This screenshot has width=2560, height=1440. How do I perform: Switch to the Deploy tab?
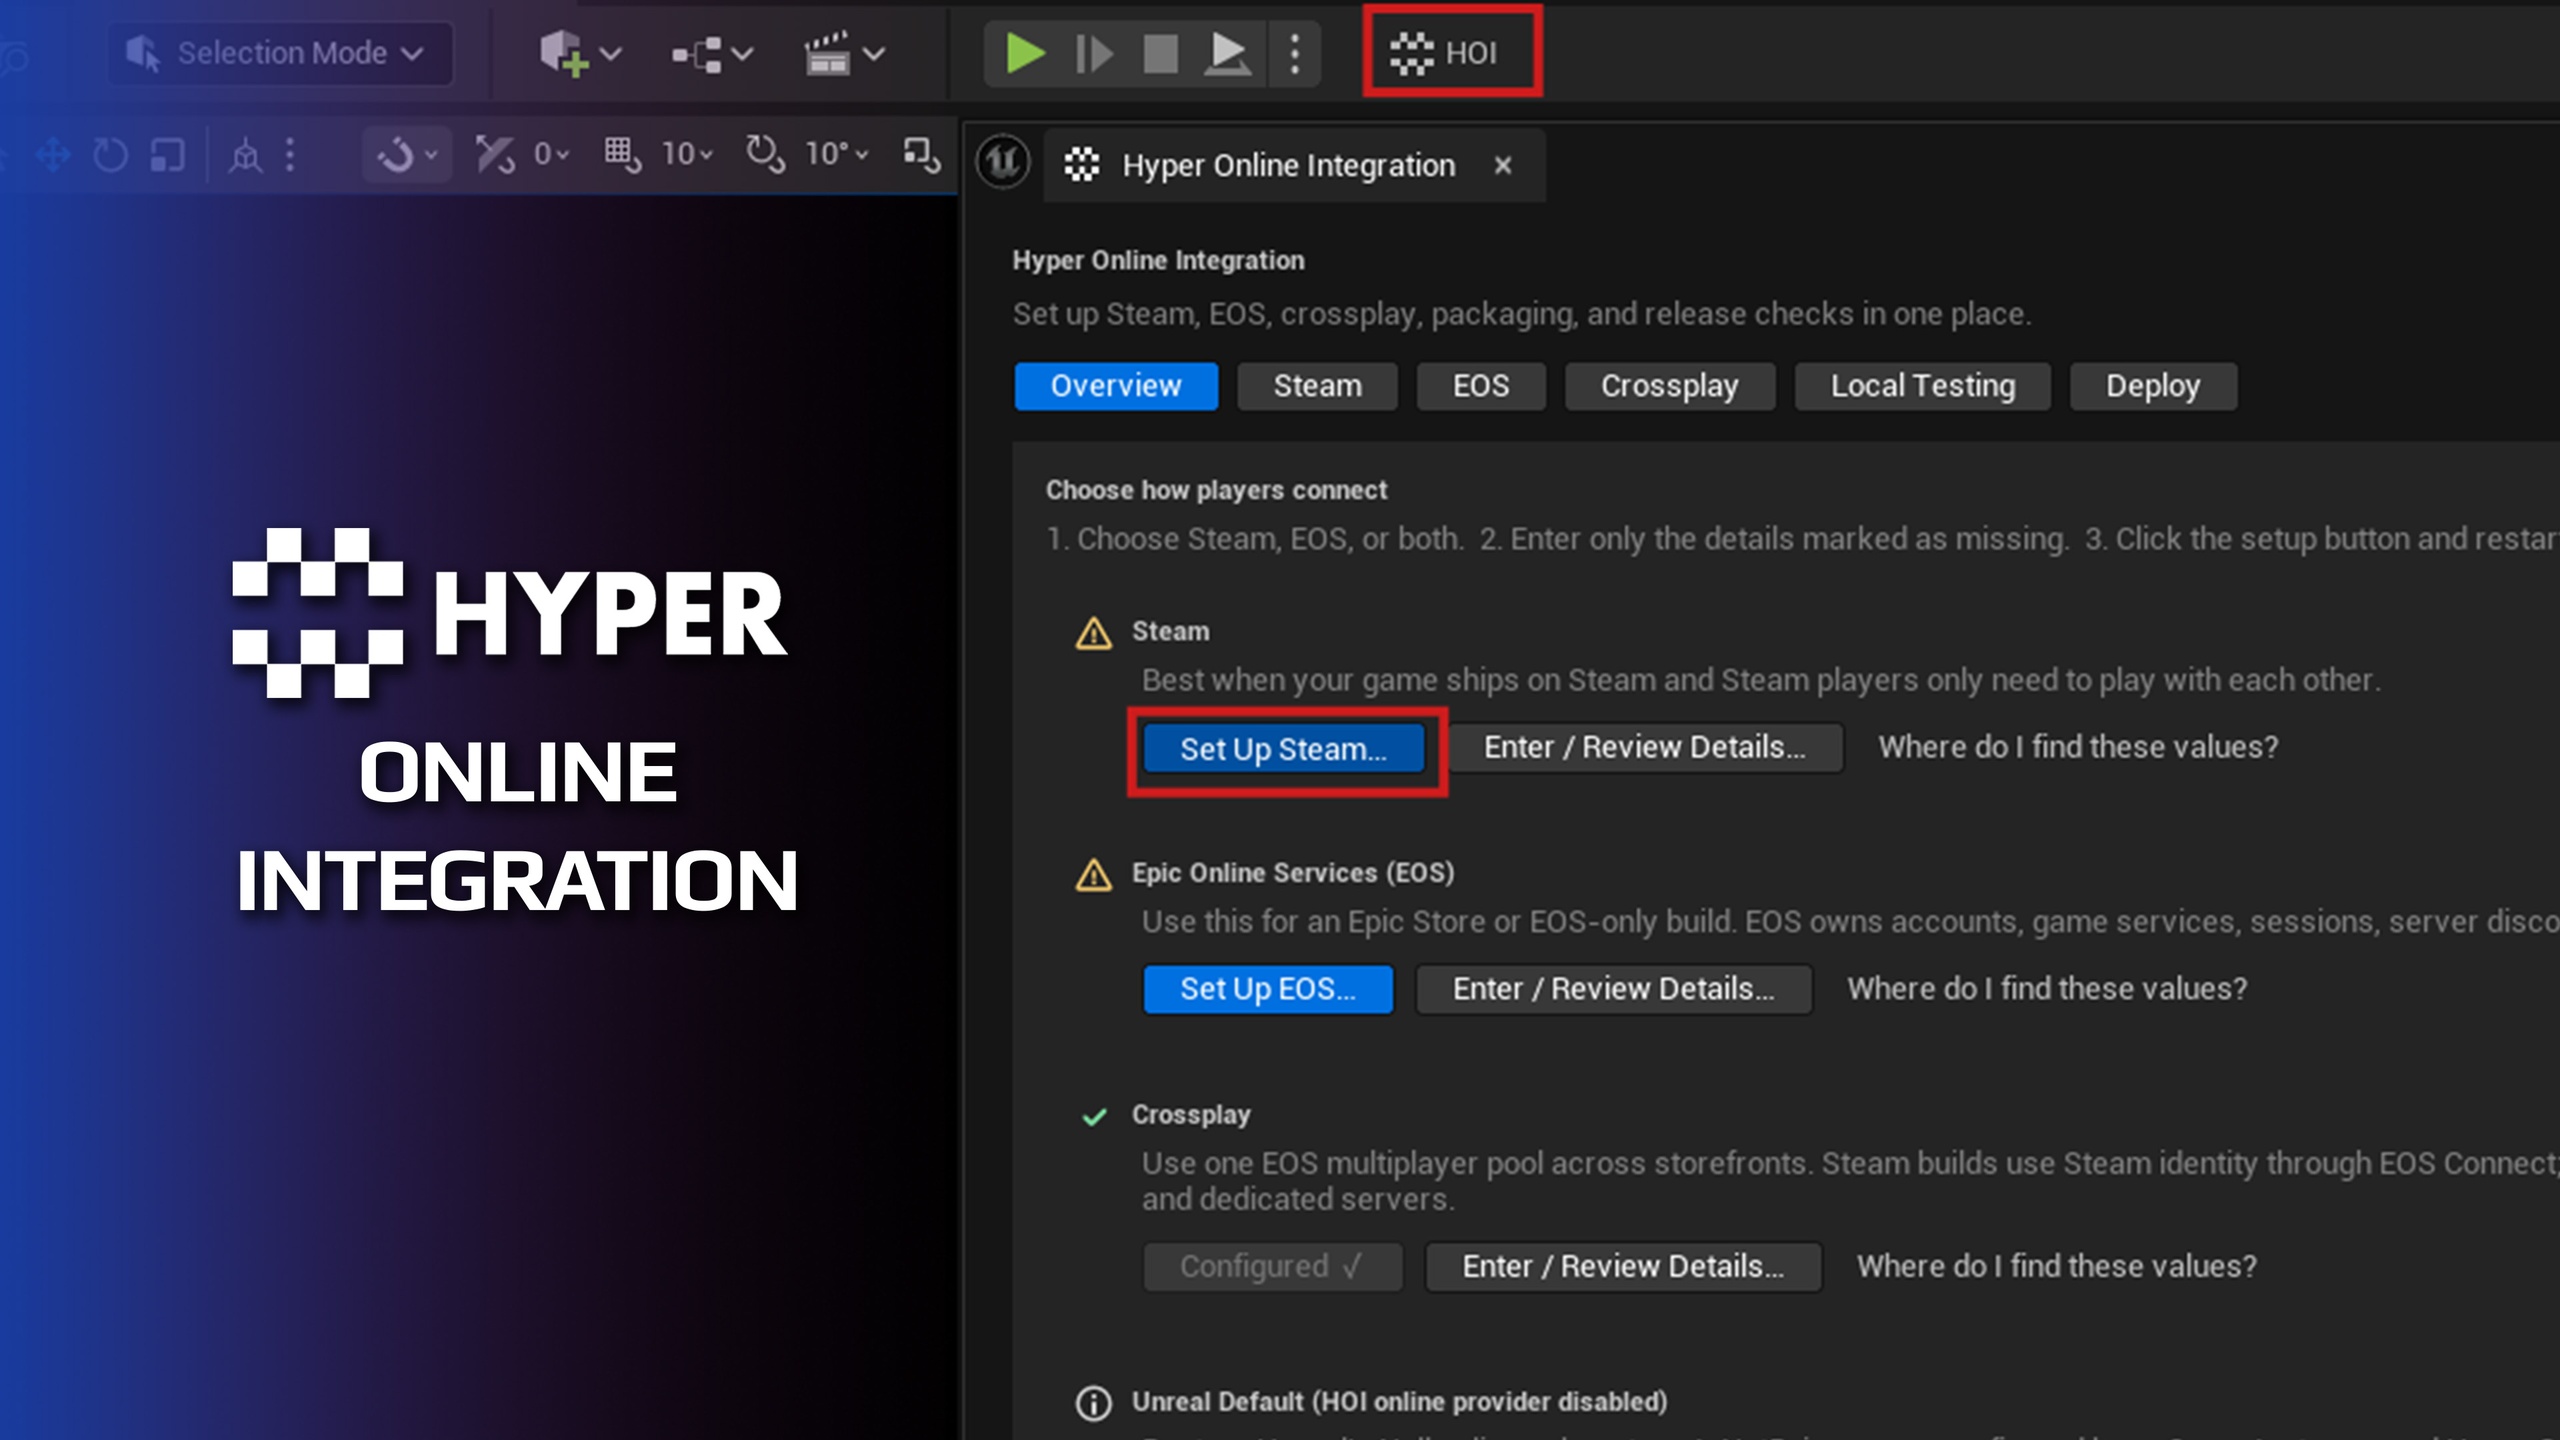(2153, 386)
